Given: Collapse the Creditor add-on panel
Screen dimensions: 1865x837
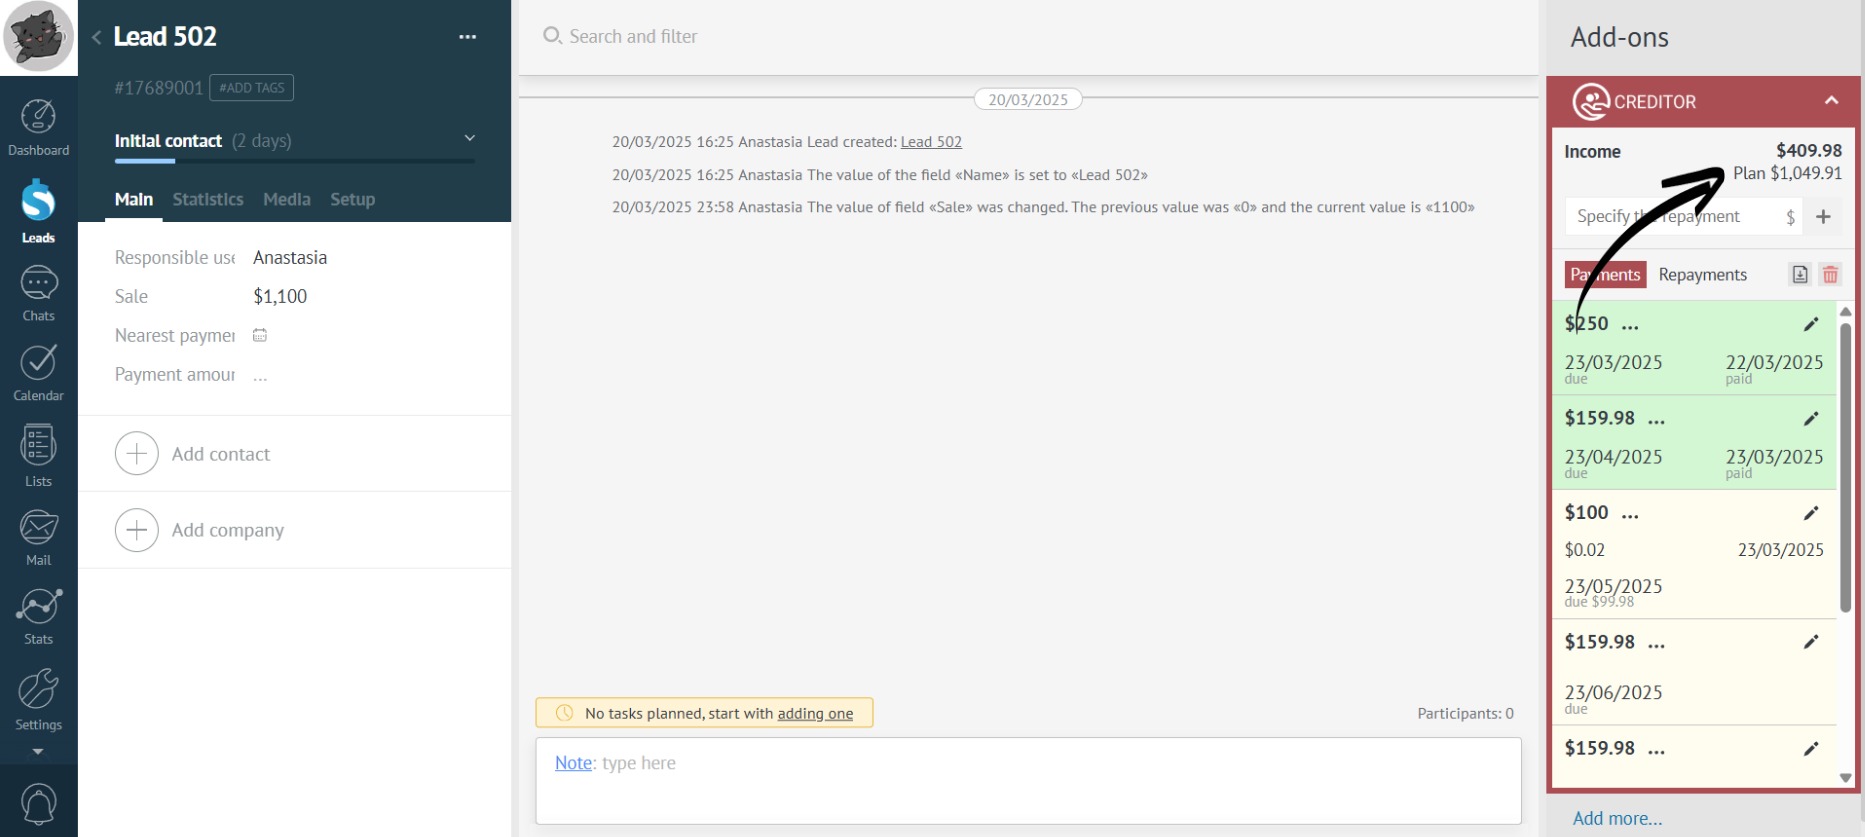Looking at the screenshot, I should click(x=1831, y=101).
